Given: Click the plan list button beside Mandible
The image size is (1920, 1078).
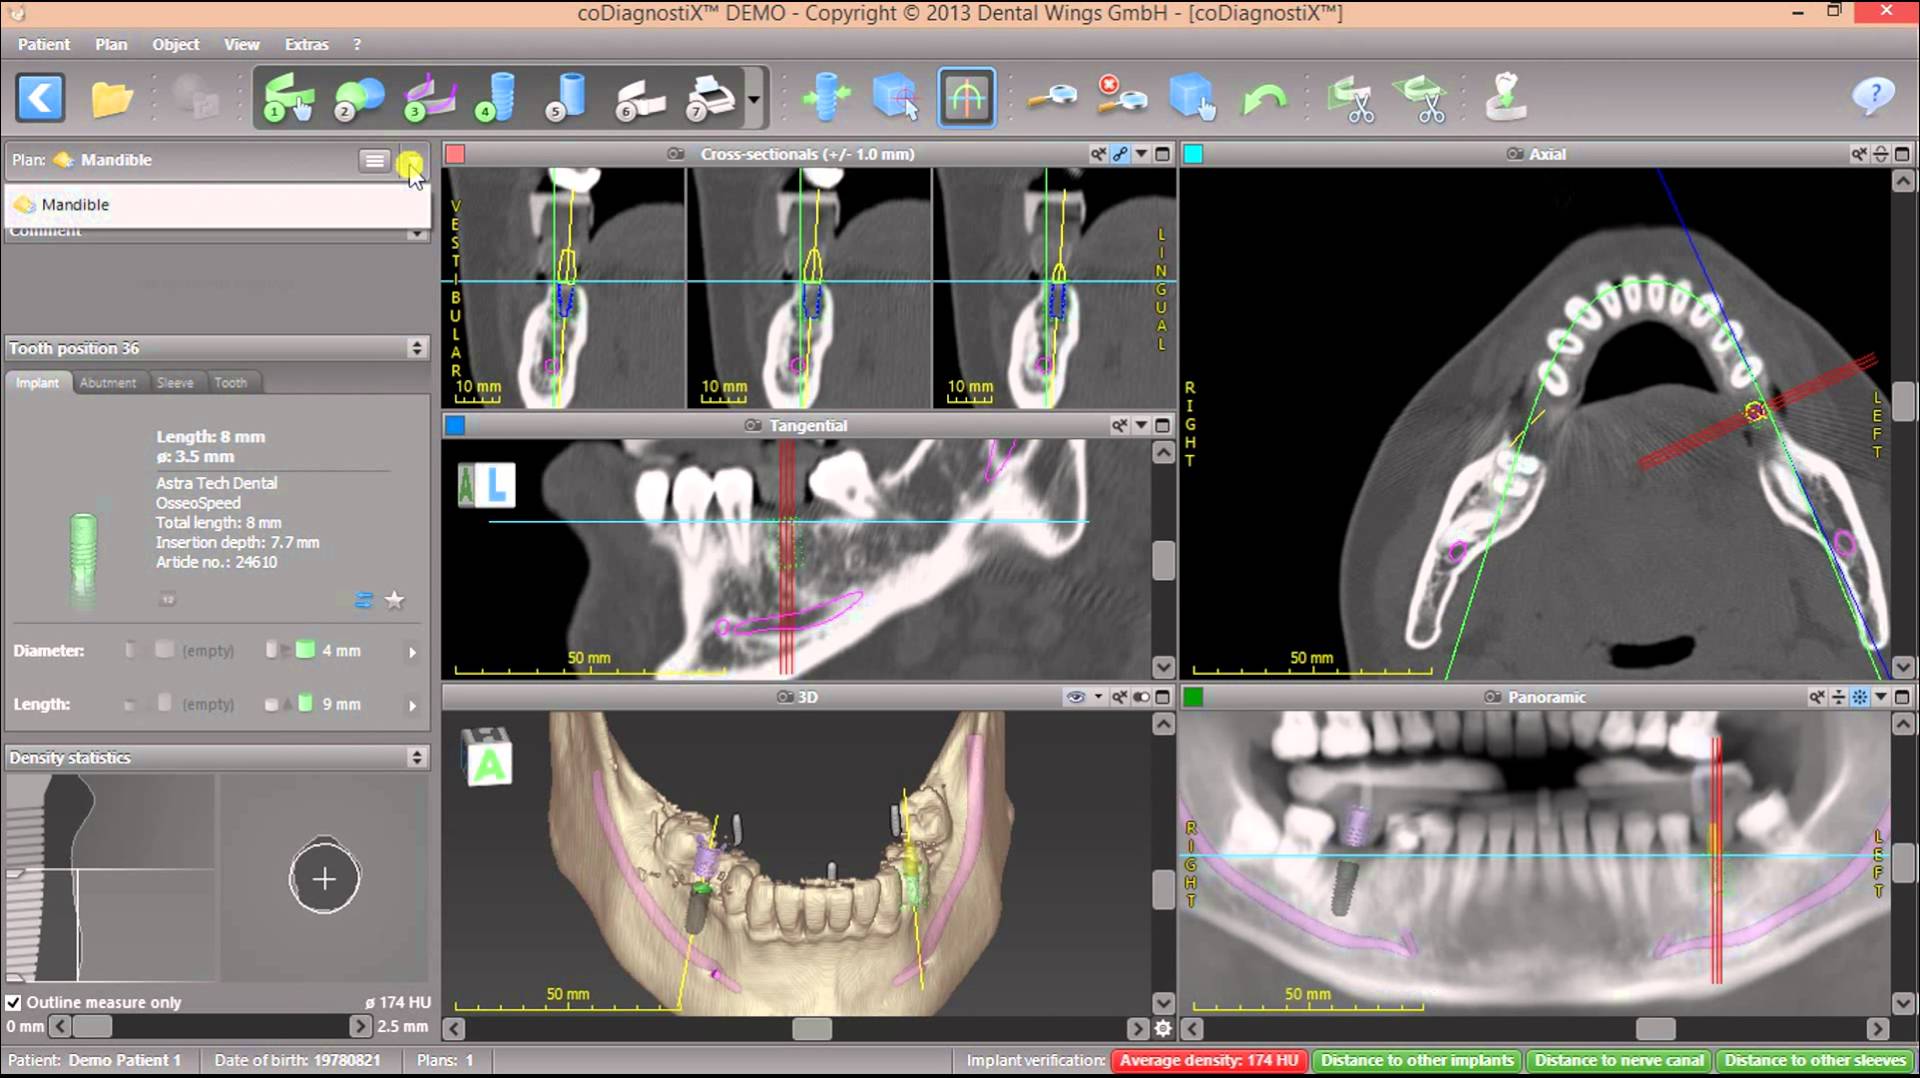Looking at the screenshot, I should pyautogui.click(x=374, y=160).
